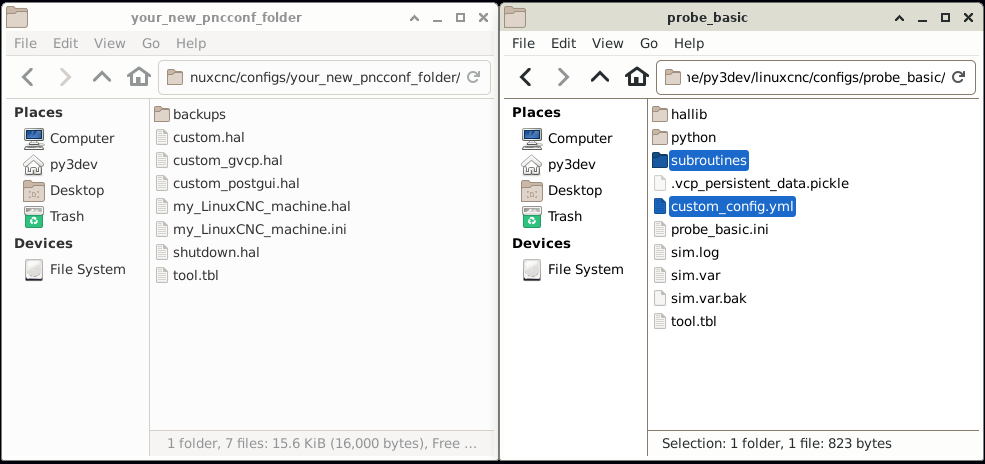Go up one level in probe_basic window
Image resolution: width=985 pixels, height=464 pixels.
pyautogui.click(x=600, y=77)
